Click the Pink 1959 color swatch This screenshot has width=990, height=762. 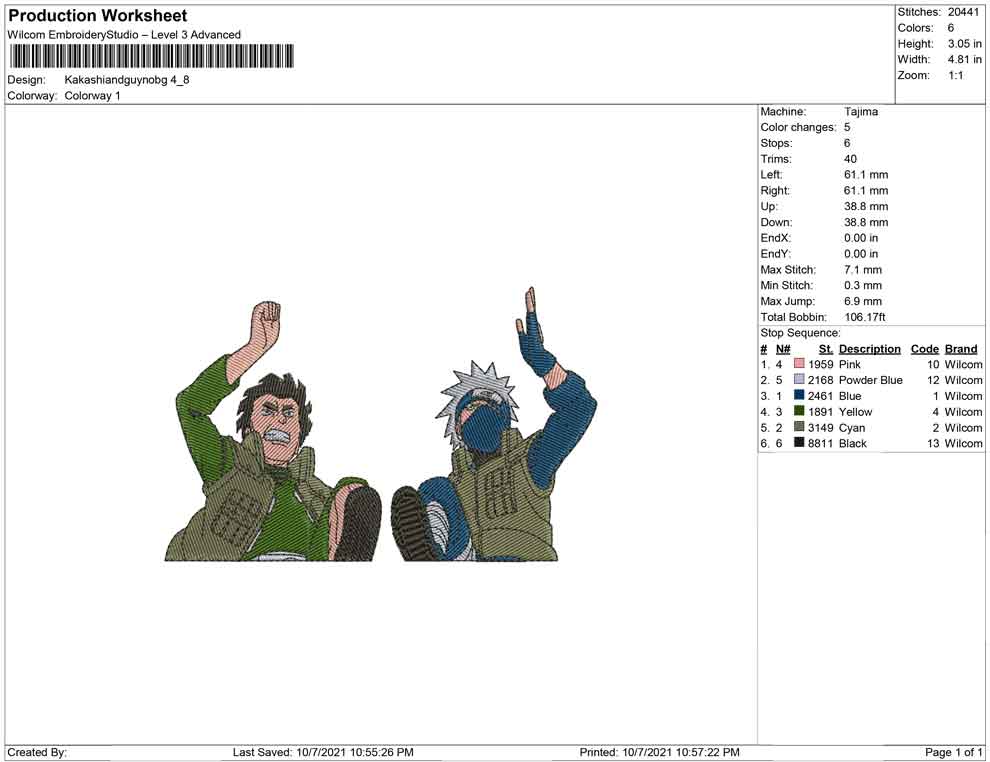[799, 364]
